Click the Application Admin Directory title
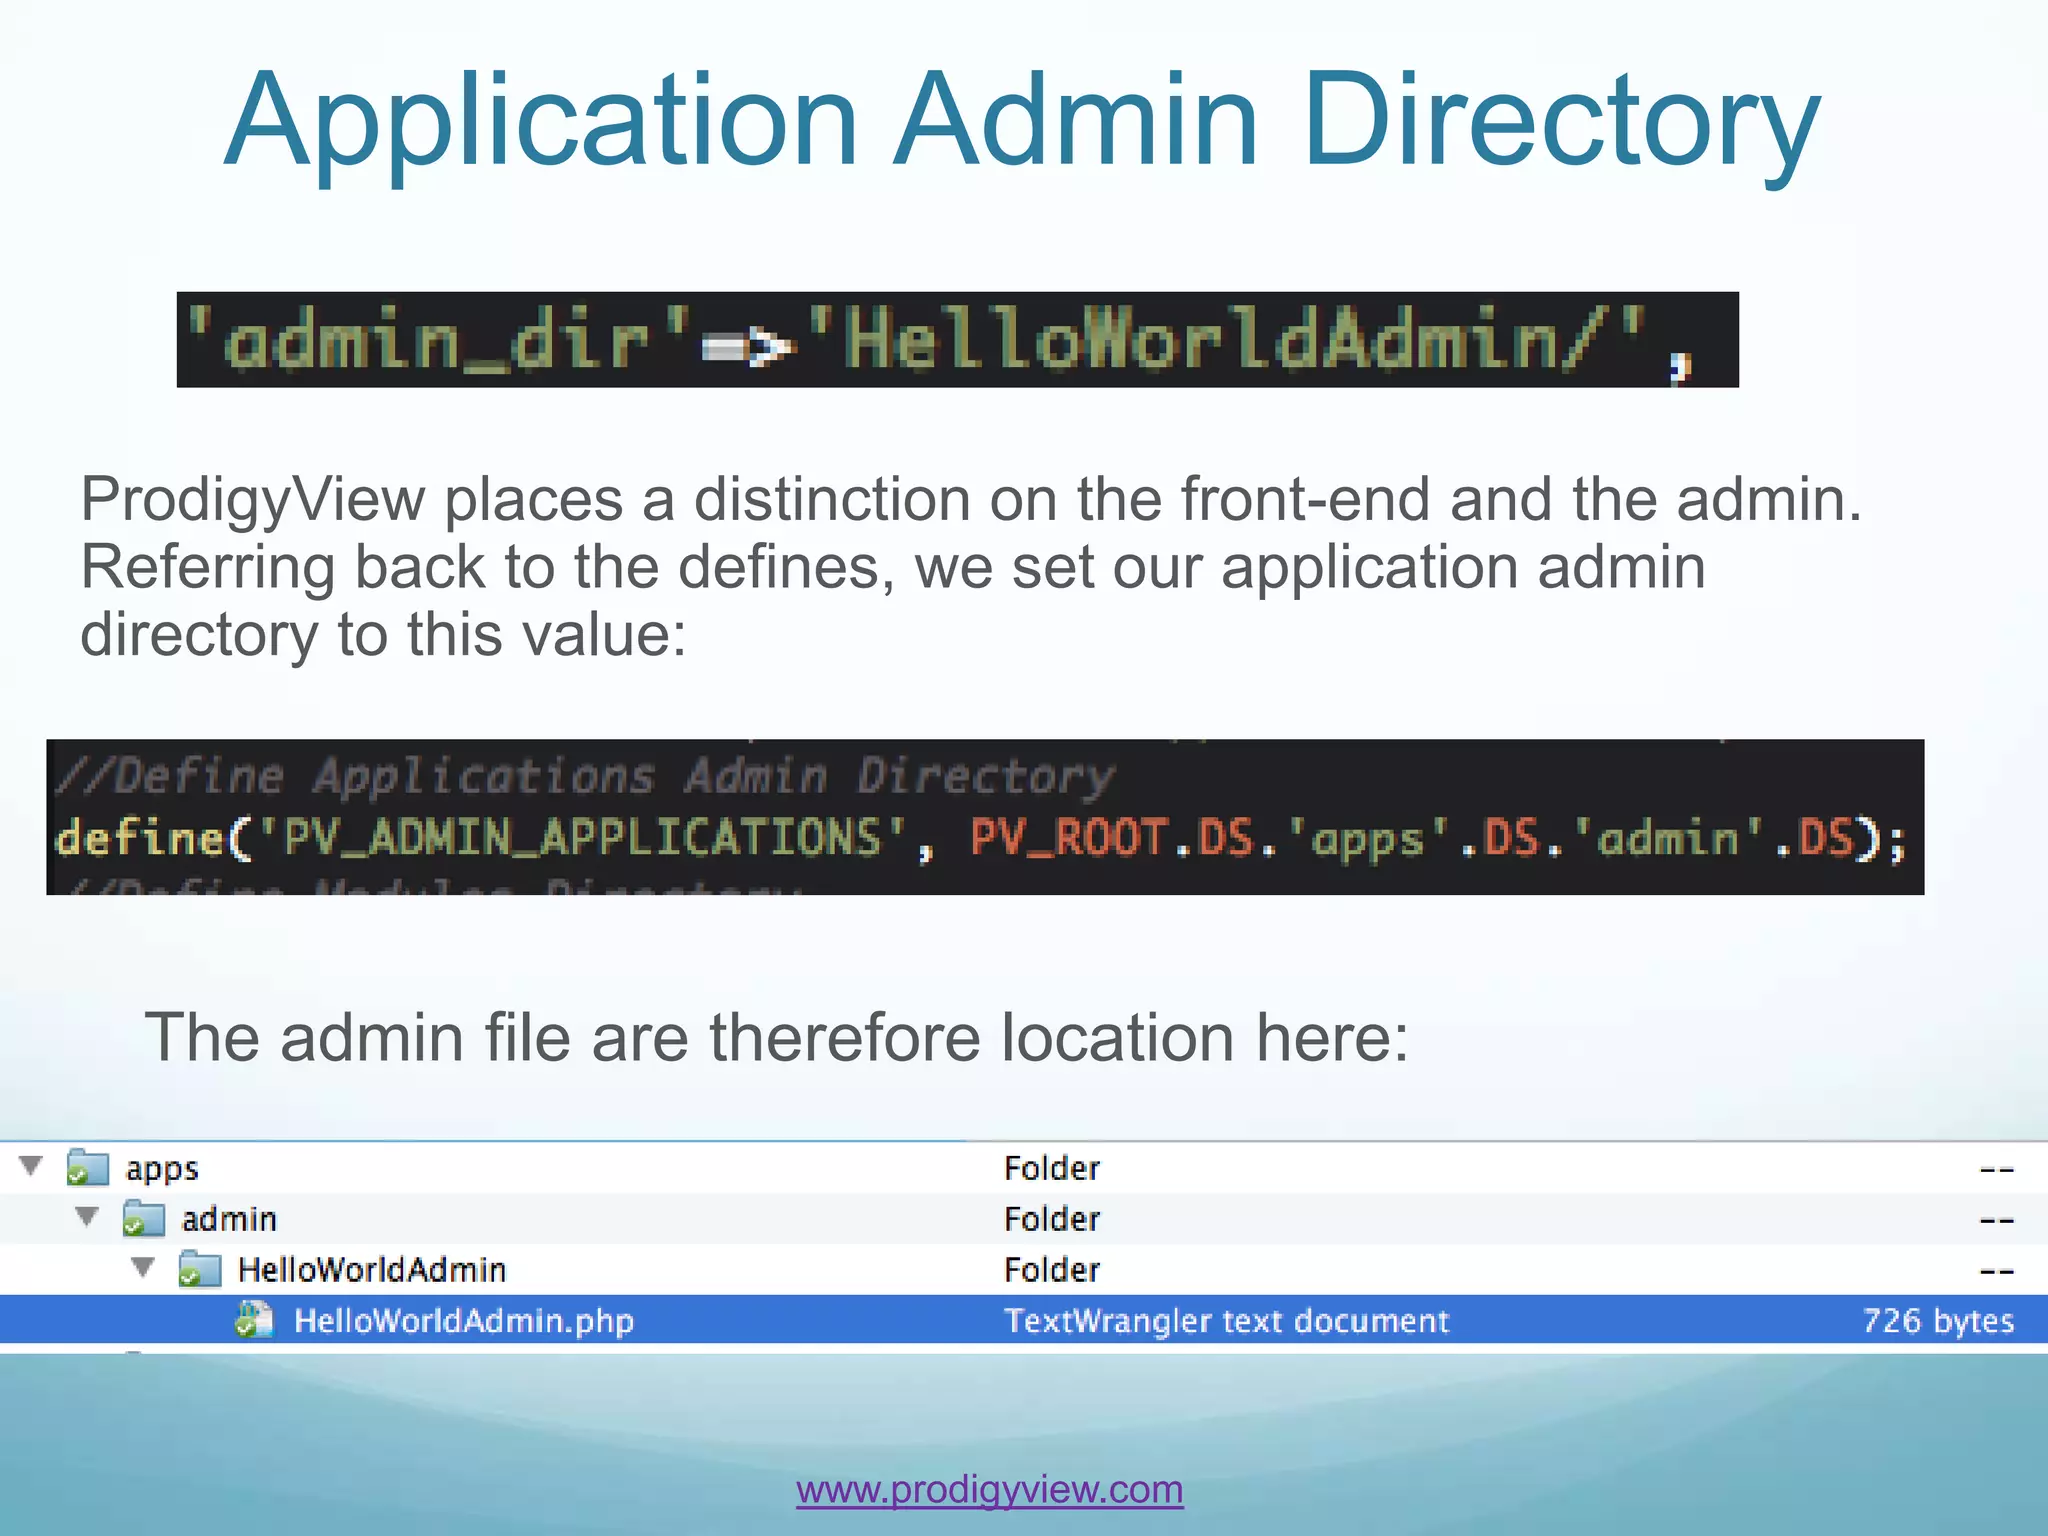The width and height of the screenshot is (2048, 1536). coord(1022,120)
